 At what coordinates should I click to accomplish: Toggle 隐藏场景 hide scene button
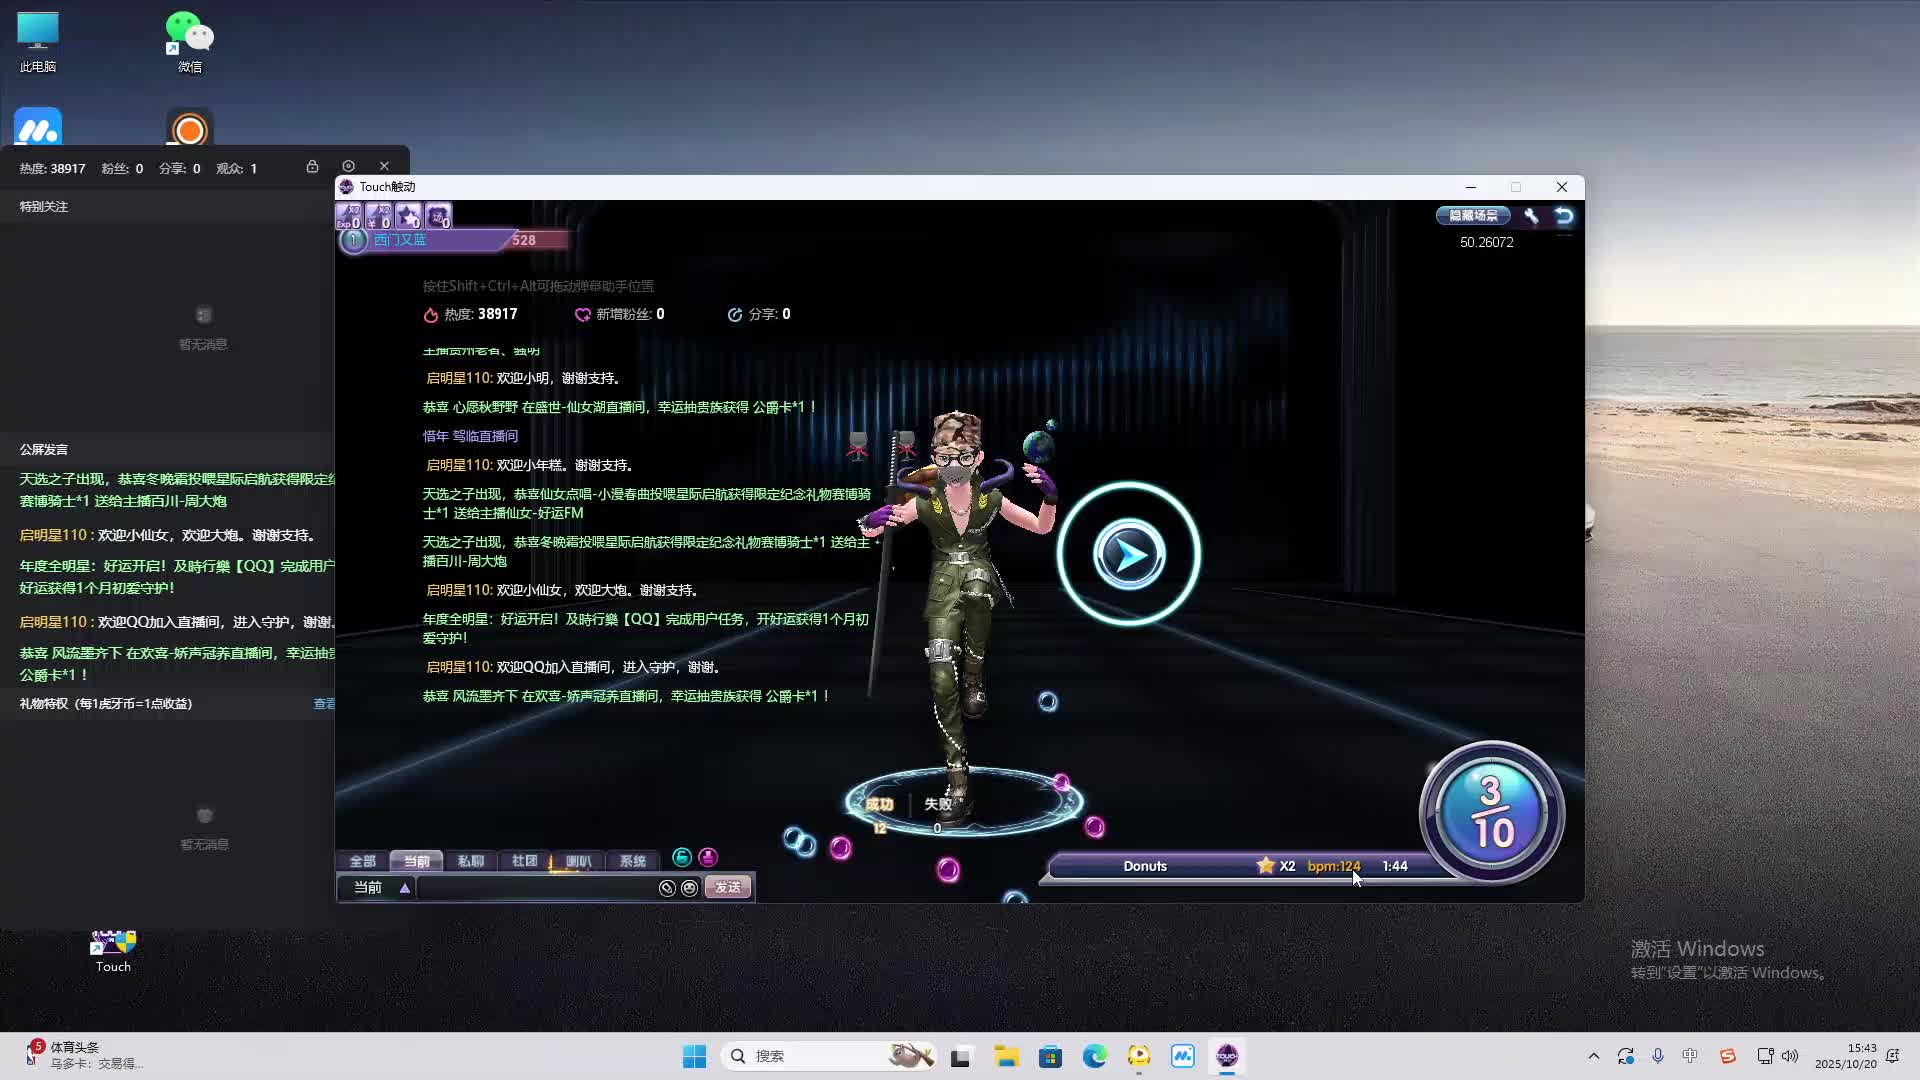click(x=1473, y=216)
